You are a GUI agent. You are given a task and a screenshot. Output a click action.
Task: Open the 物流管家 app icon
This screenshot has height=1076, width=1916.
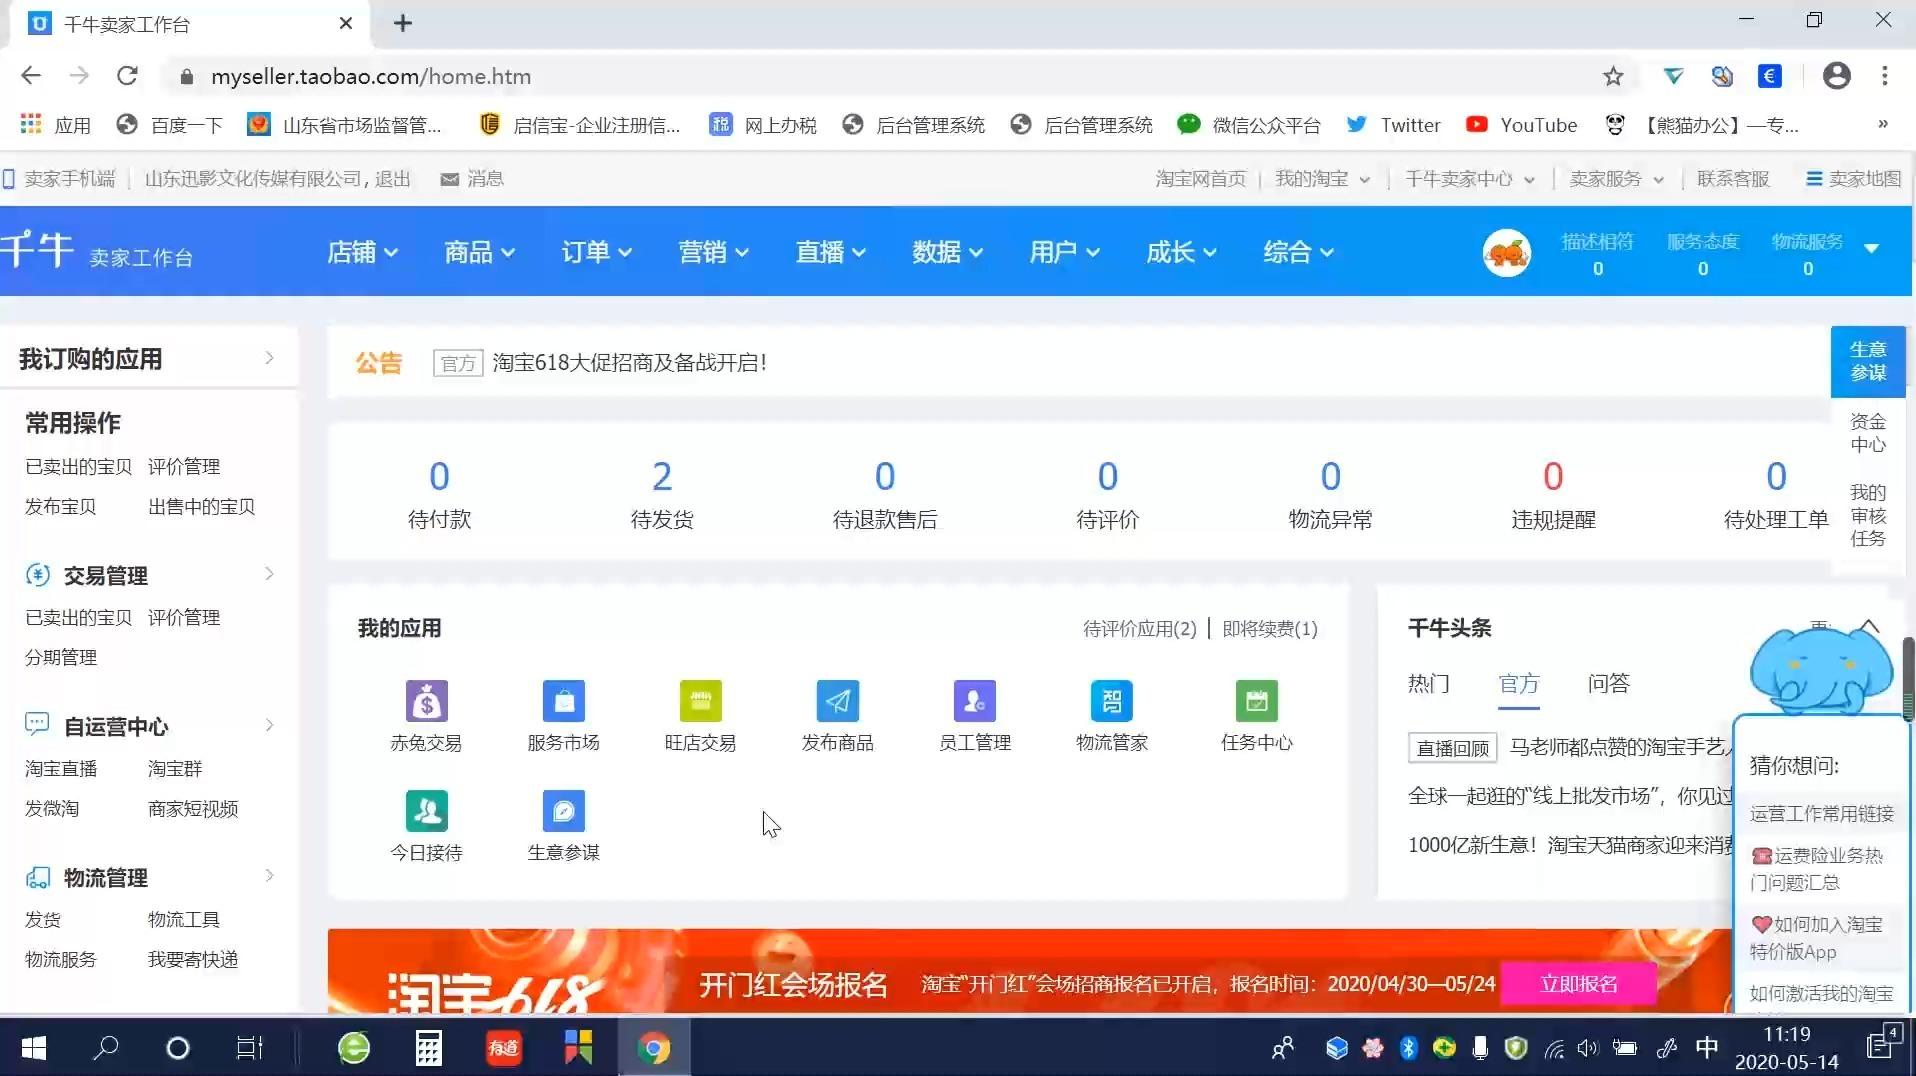click(1111, 701)
